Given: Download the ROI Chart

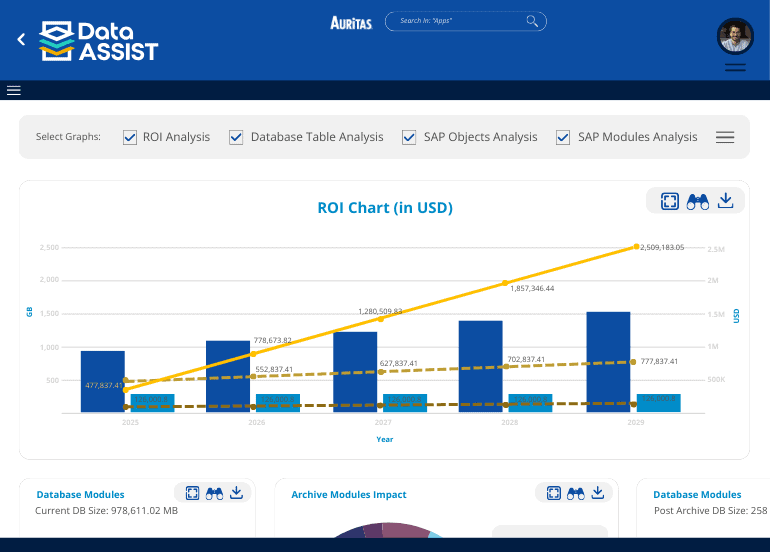Looking at the screenshot, I should [725, 200].
